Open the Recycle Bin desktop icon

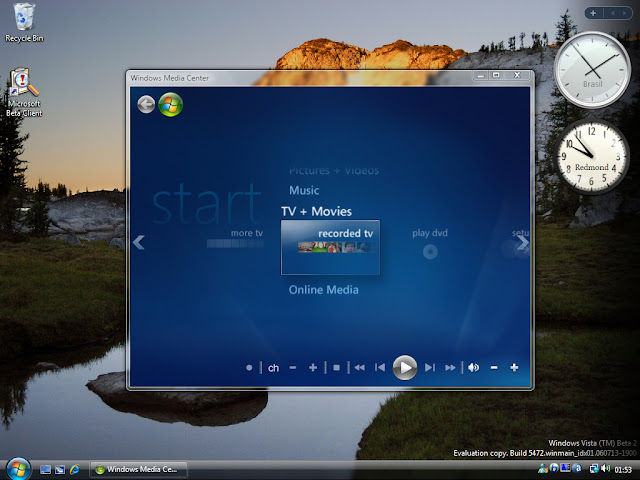(x=24, y=23)
